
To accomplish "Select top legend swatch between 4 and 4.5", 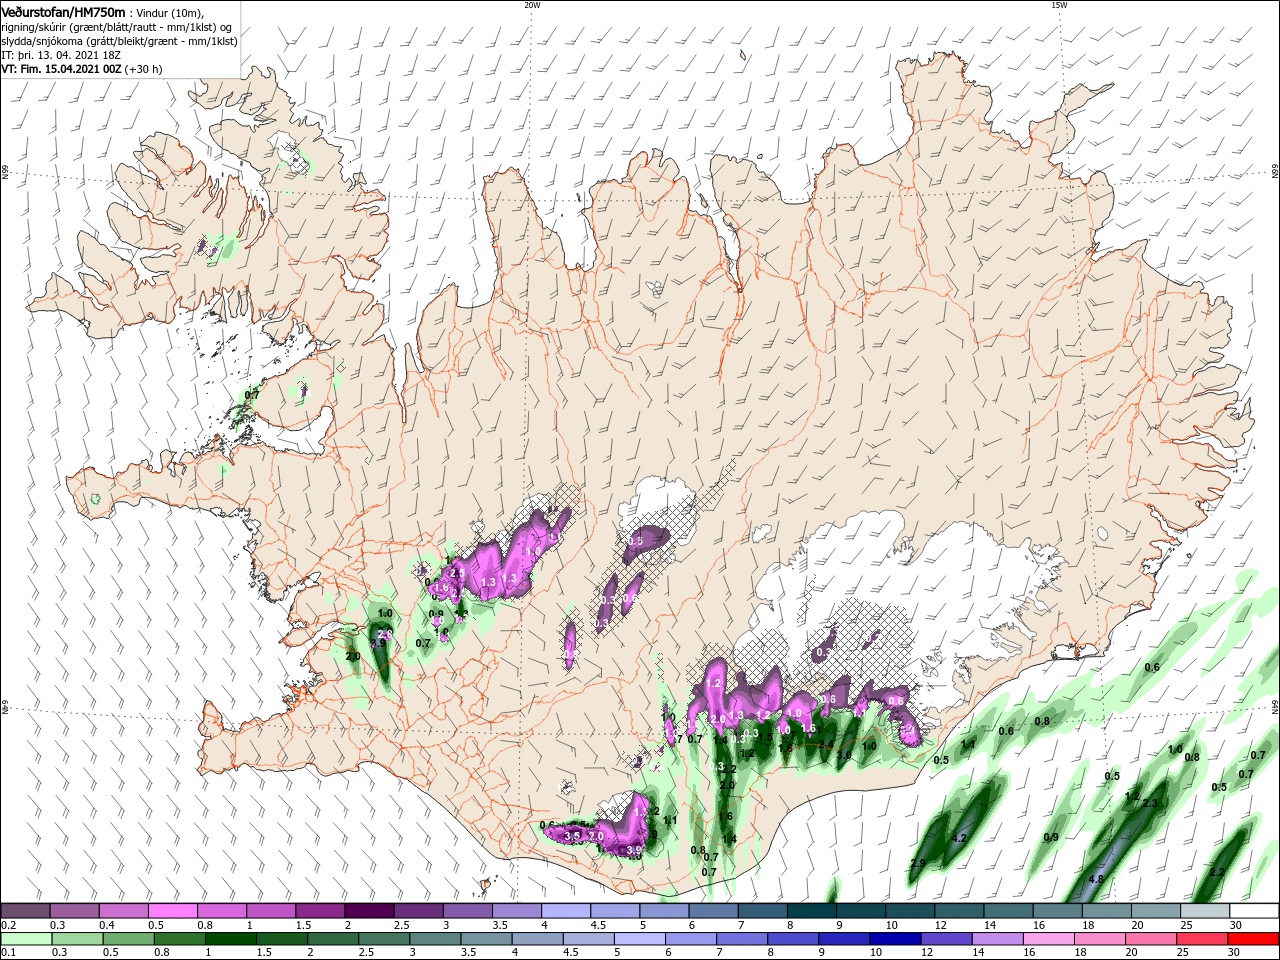I will click(566, 911).
